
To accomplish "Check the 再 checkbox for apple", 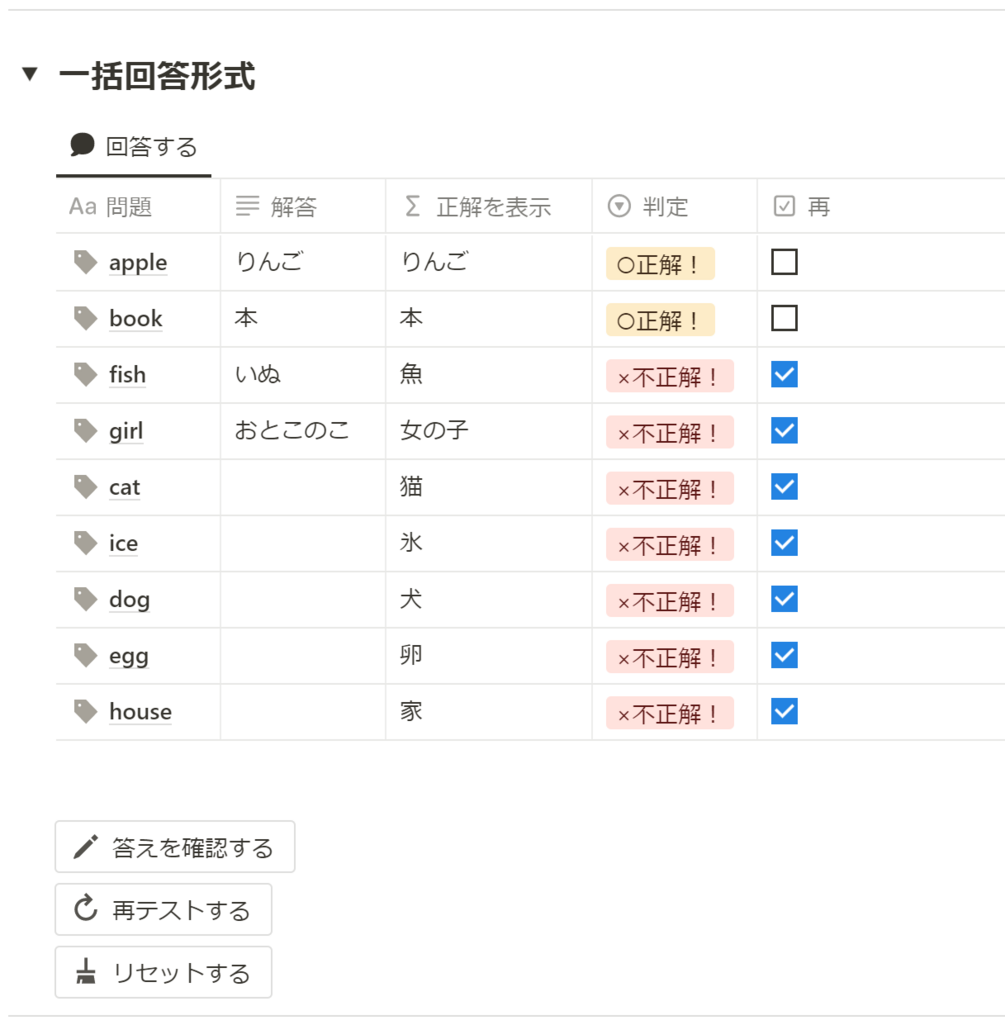I will click(785, 262).
